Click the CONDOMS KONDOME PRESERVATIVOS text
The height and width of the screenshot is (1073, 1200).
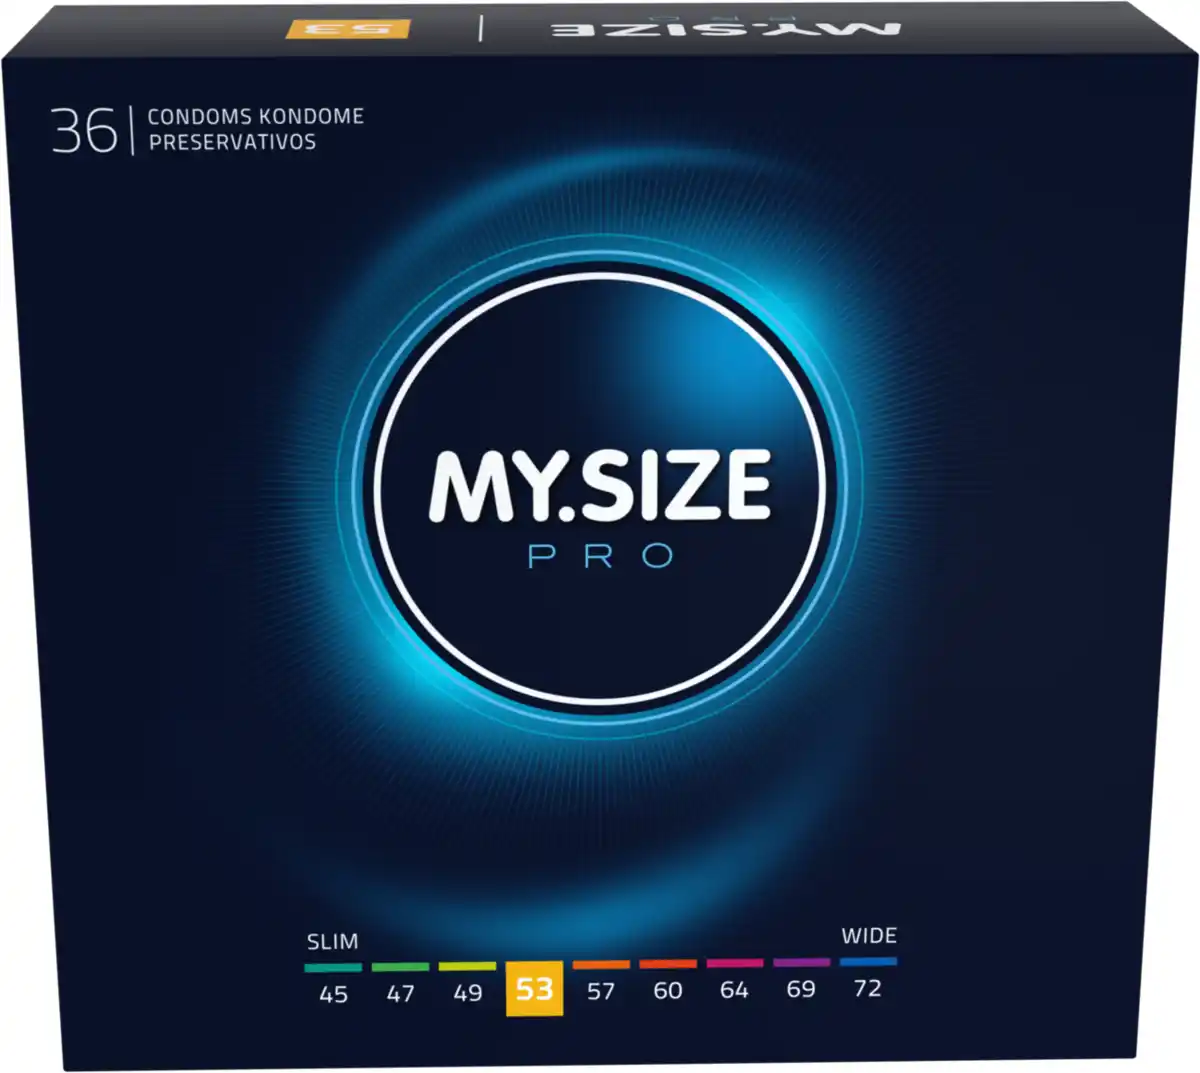pyautogui.click(x=255, y=129)
